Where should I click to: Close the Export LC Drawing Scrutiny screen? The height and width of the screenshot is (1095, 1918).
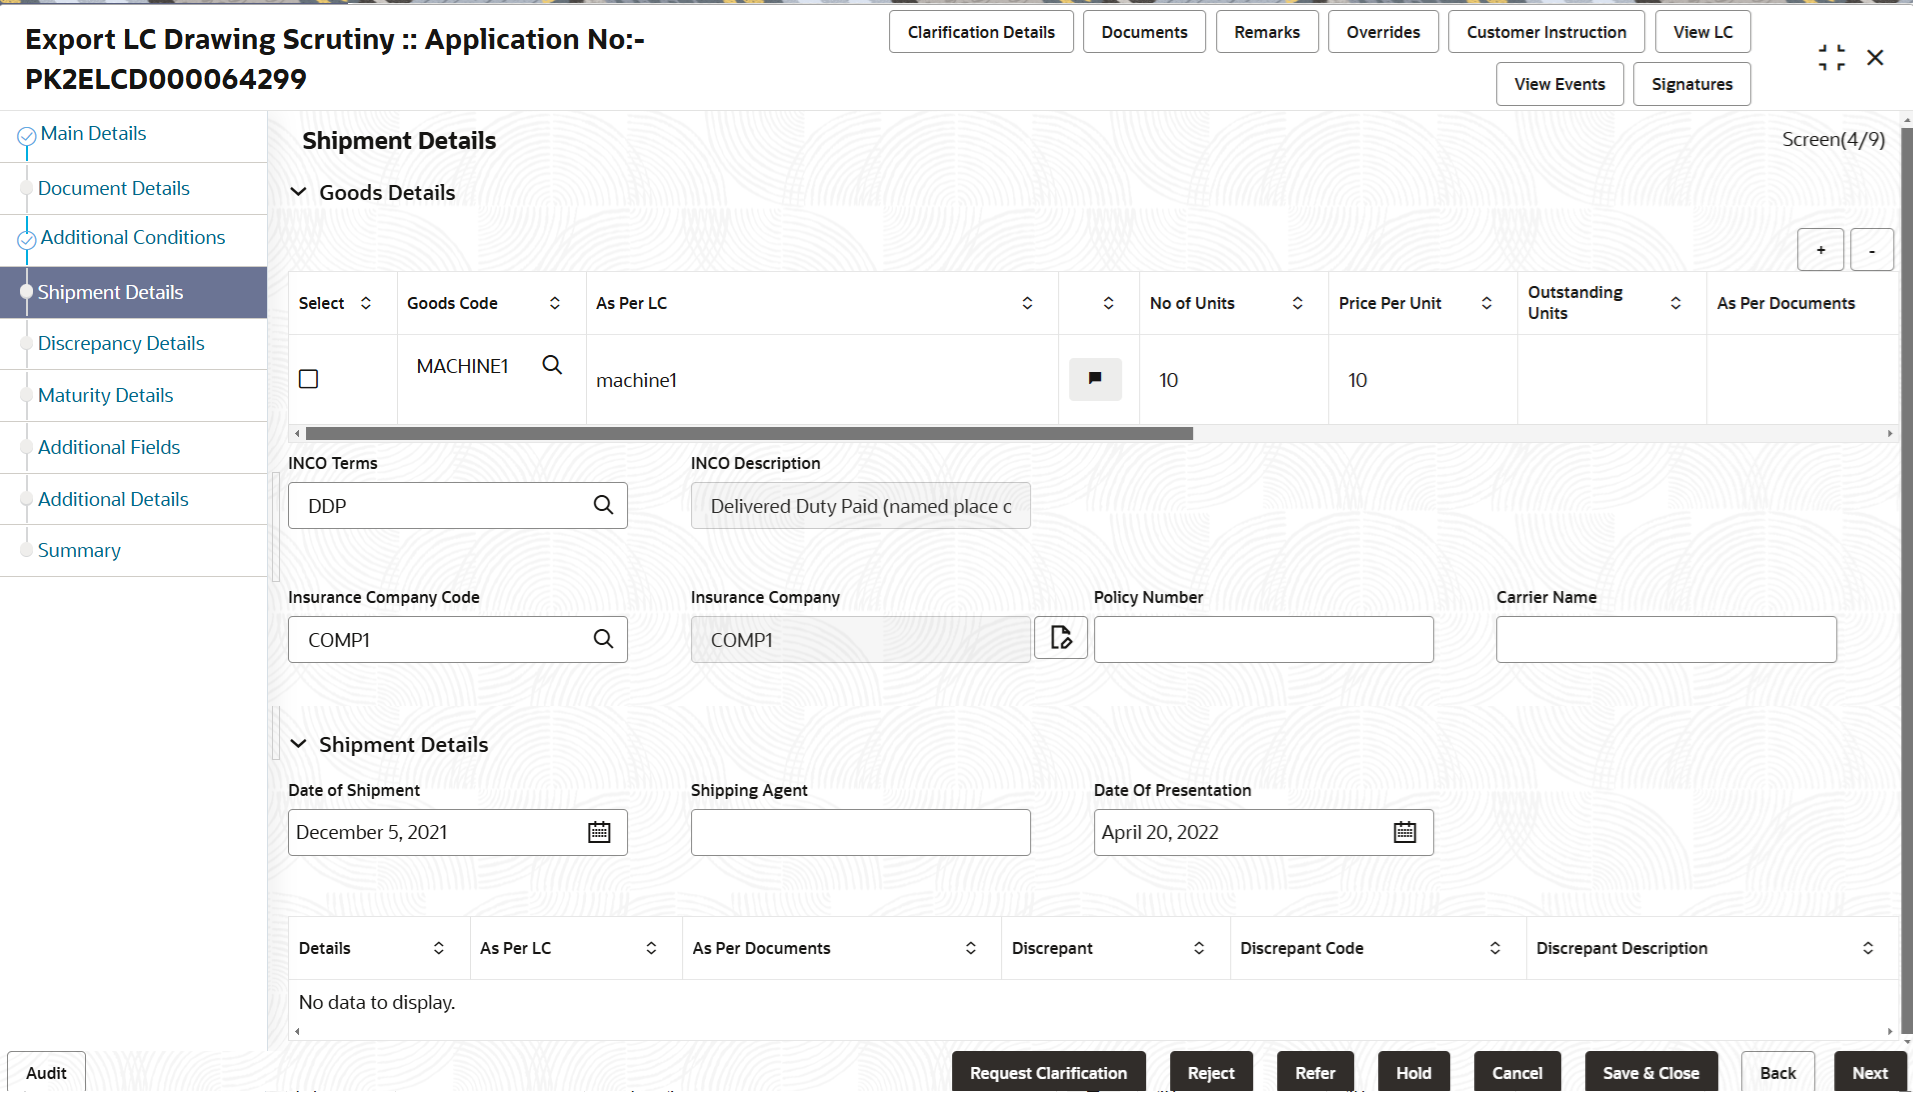[x=1876, y=58]
